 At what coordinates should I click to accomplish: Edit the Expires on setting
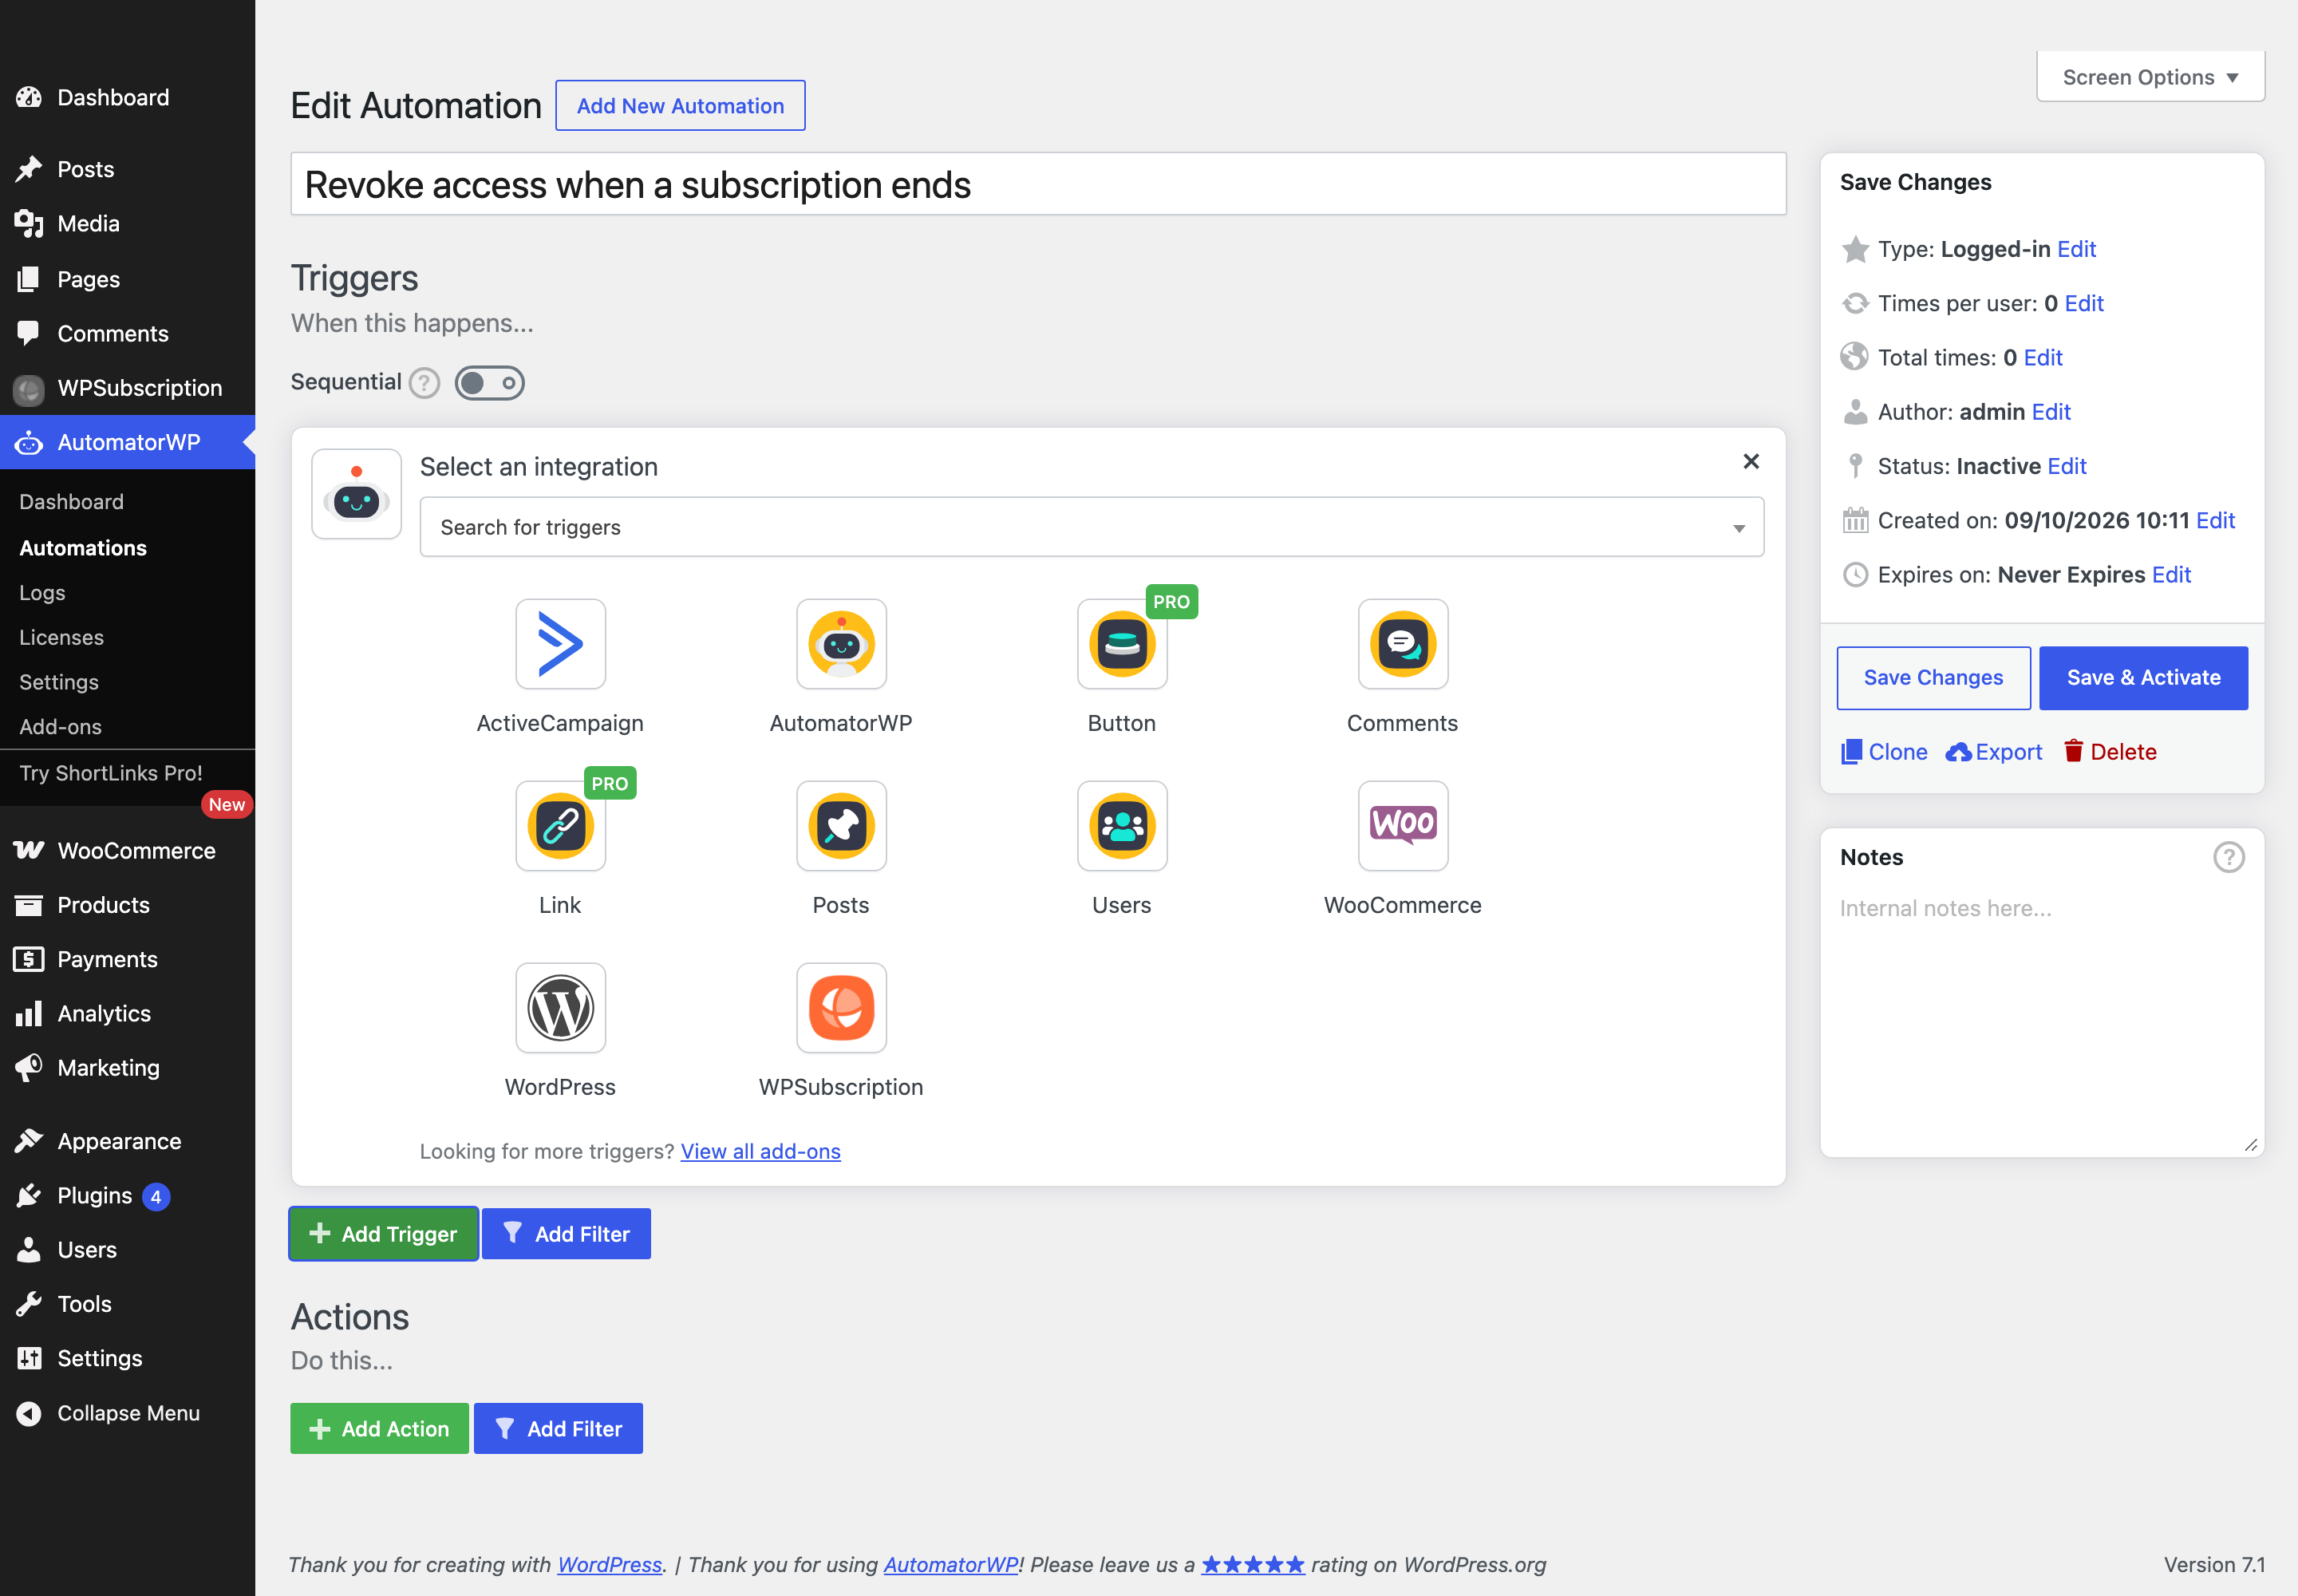[x=2171, y=575]
